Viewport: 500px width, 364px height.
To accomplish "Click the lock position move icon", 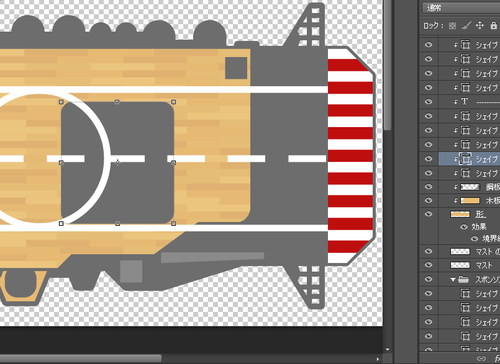I will pyautogui.click(x=480, y=25).
